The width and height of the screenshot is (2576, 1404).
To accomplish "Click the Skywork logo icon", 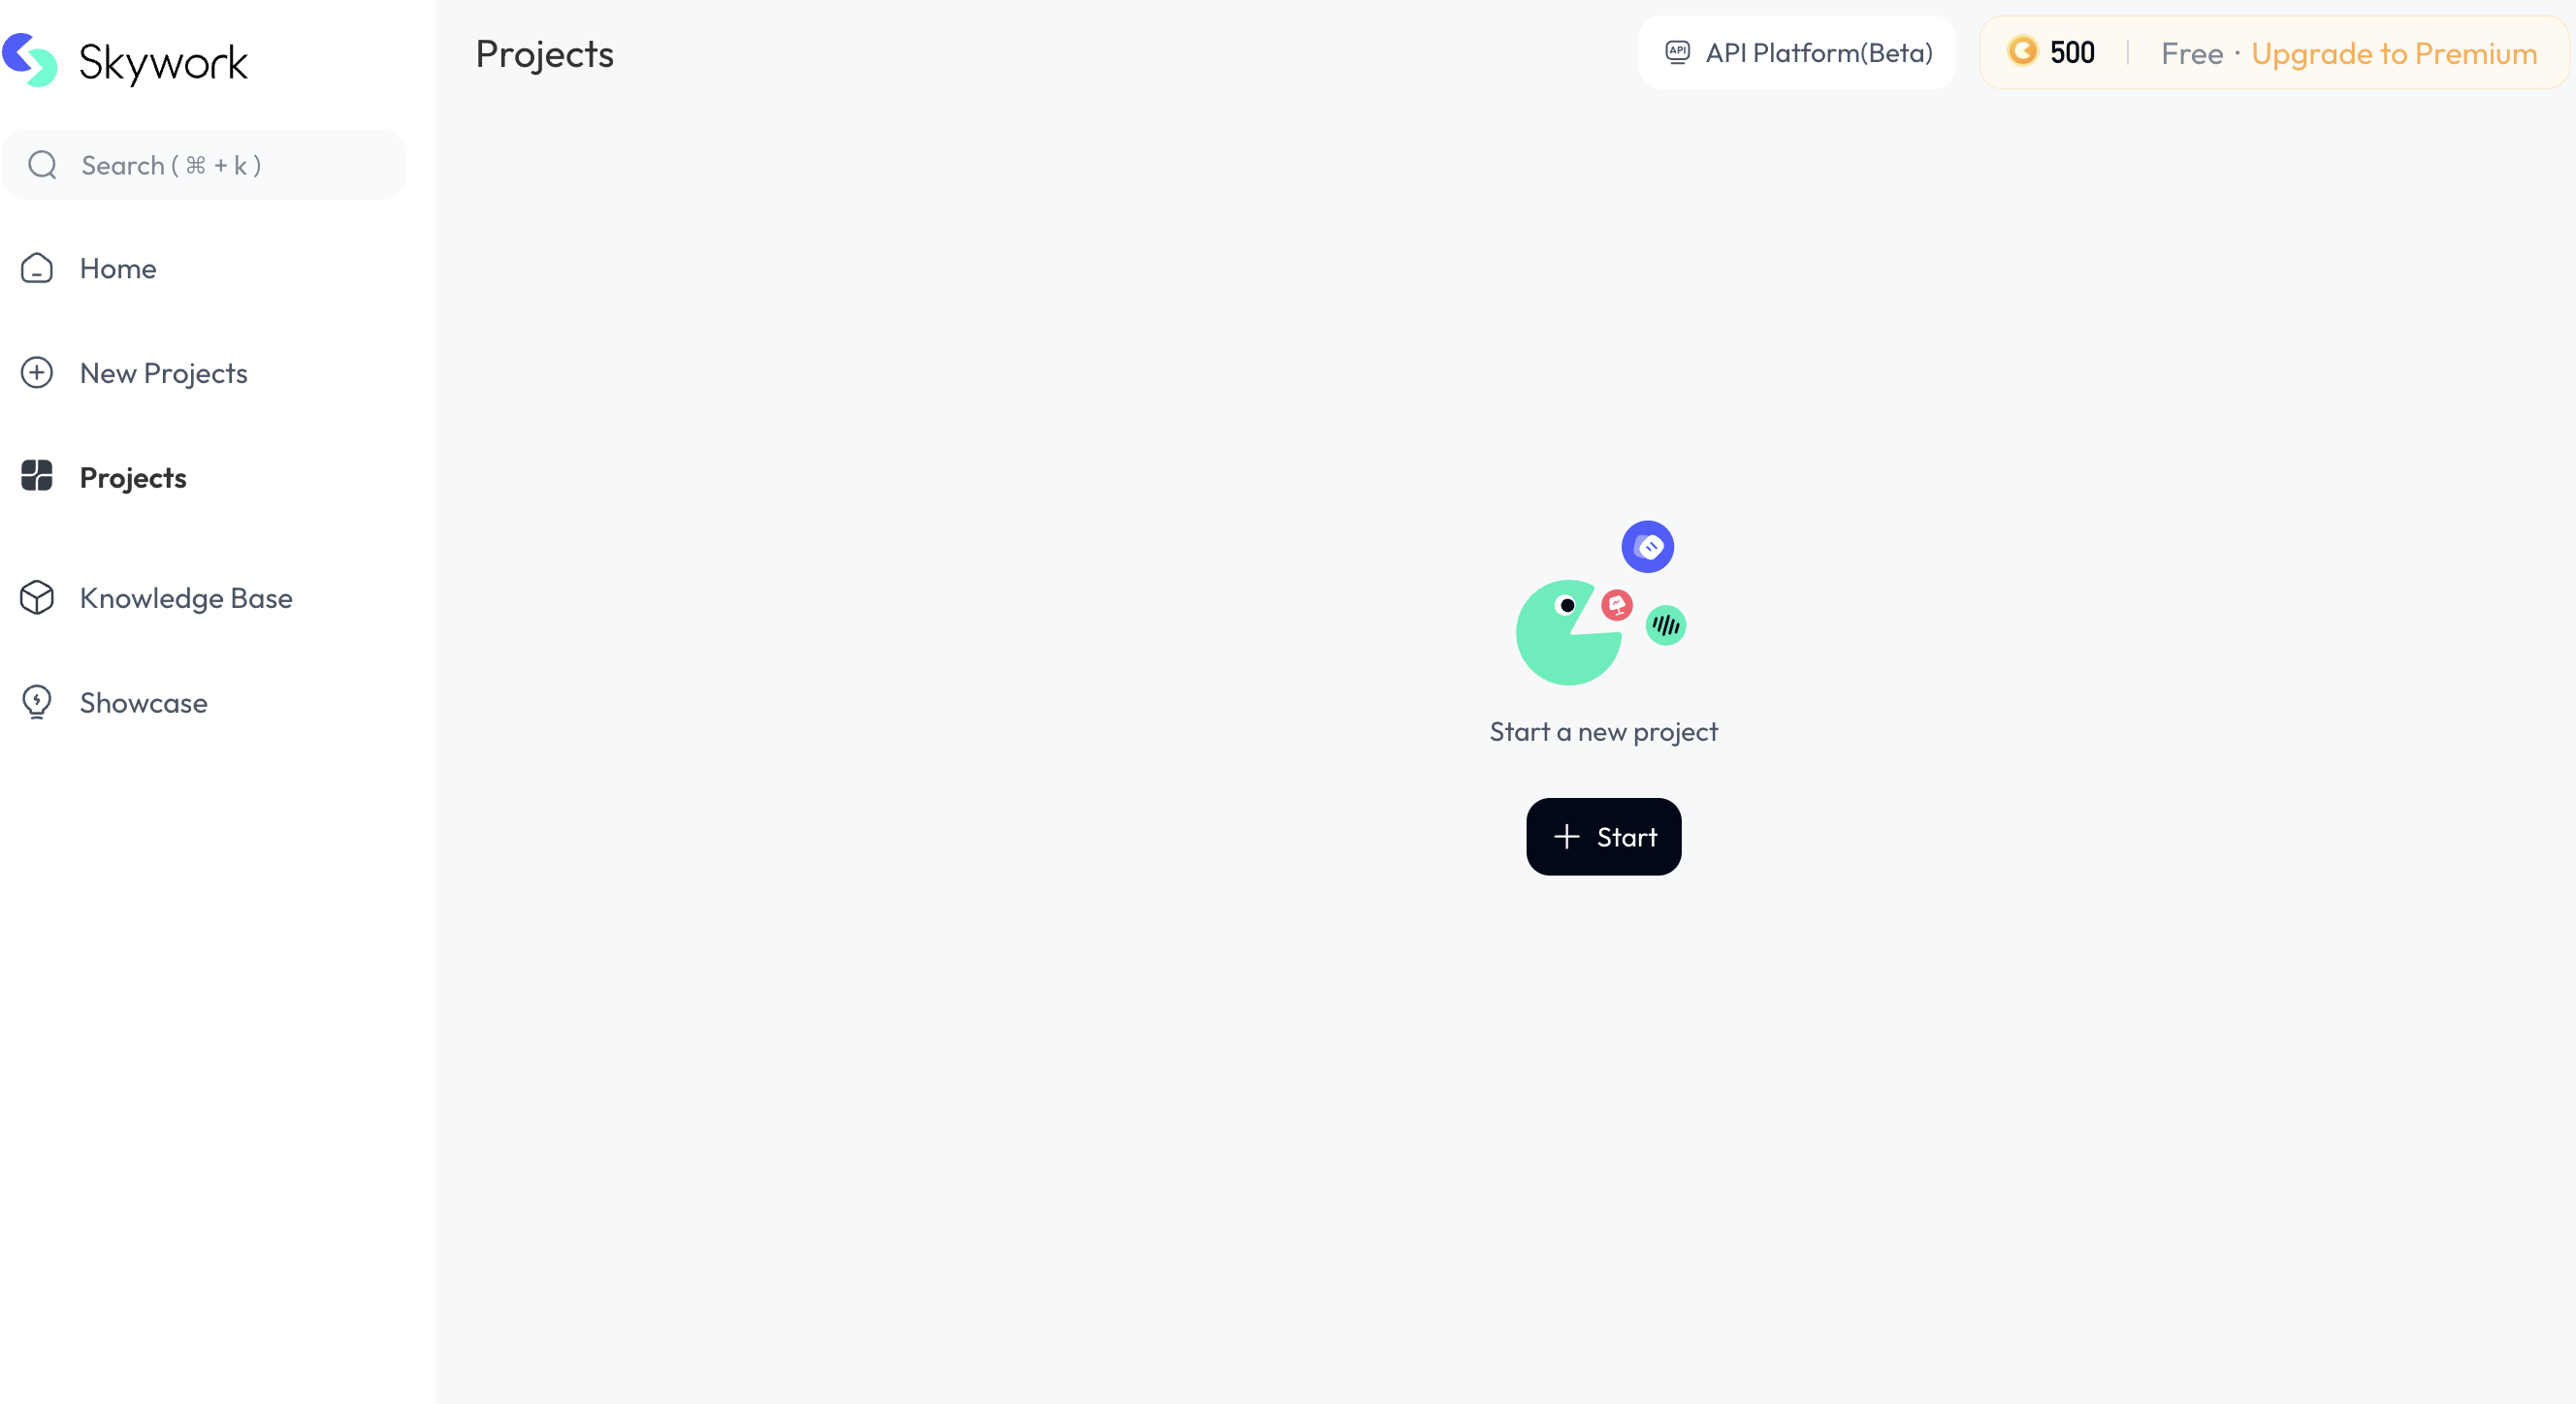I will tap(30, 60).
